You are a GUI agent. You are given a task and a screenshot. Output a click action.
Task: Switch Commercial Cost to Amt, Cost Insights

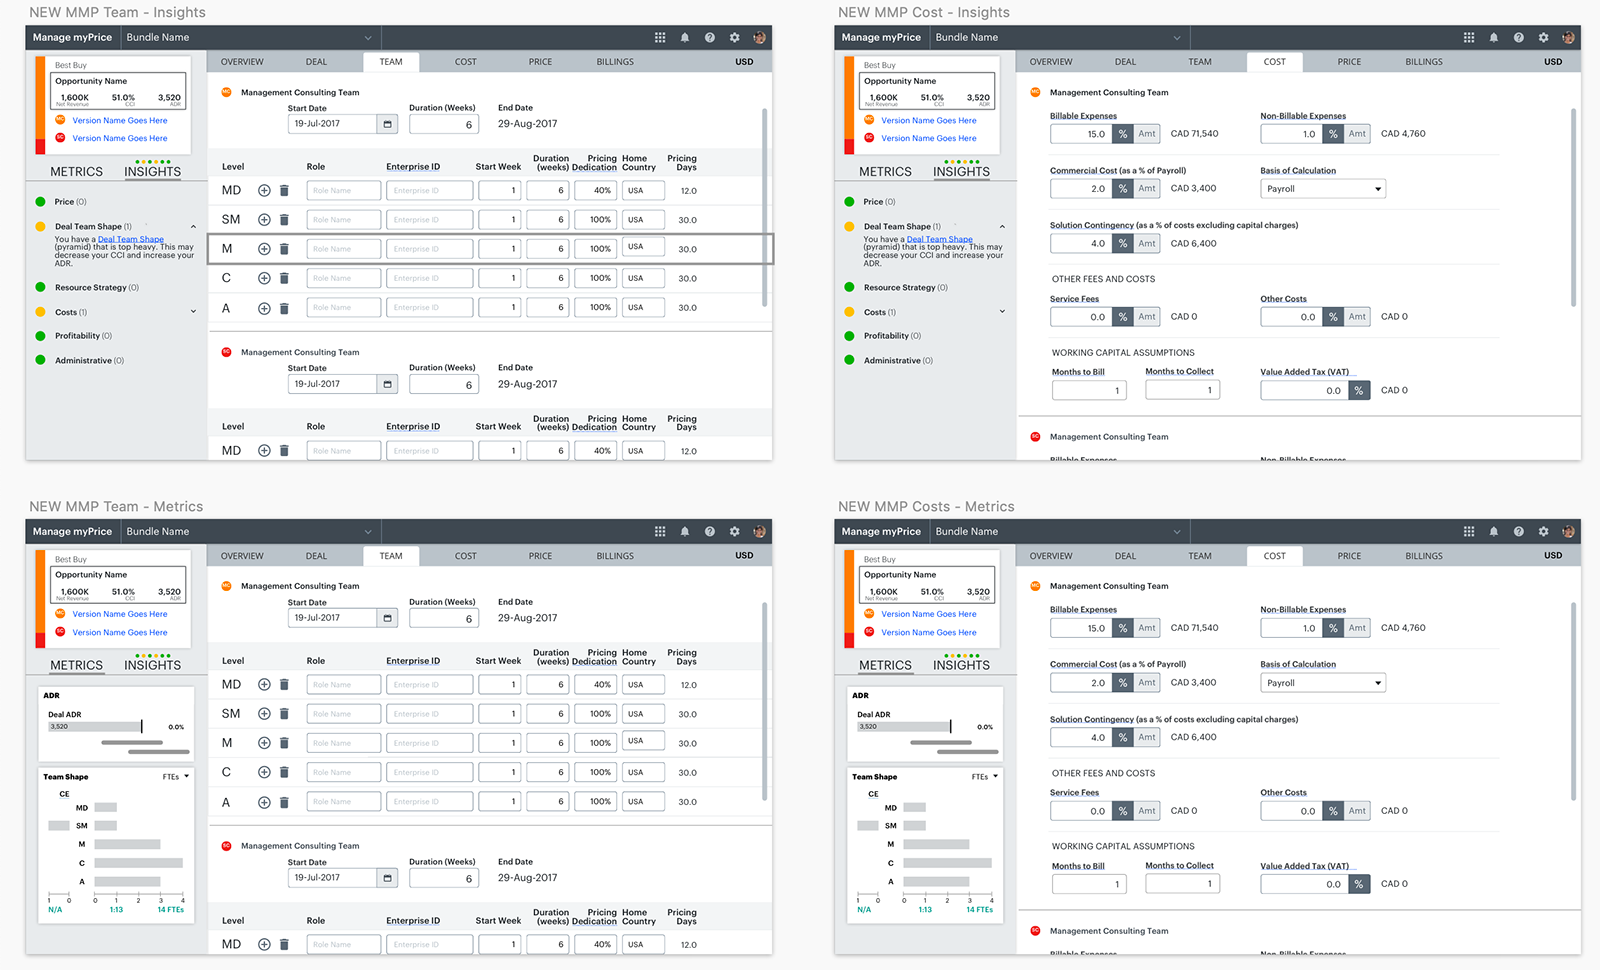(1147, 188)
